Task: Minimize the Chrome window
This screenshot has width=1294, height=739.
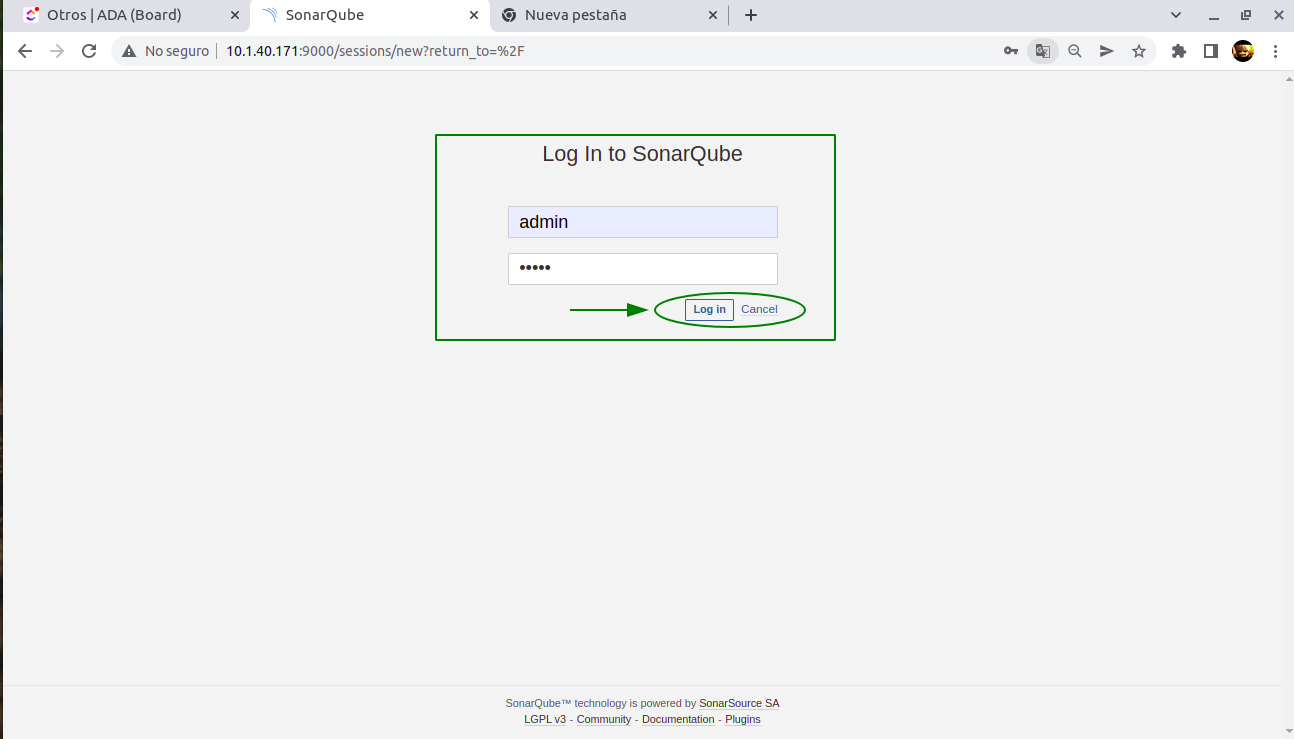Action: pyautogui.click(x=1212, y=15)
